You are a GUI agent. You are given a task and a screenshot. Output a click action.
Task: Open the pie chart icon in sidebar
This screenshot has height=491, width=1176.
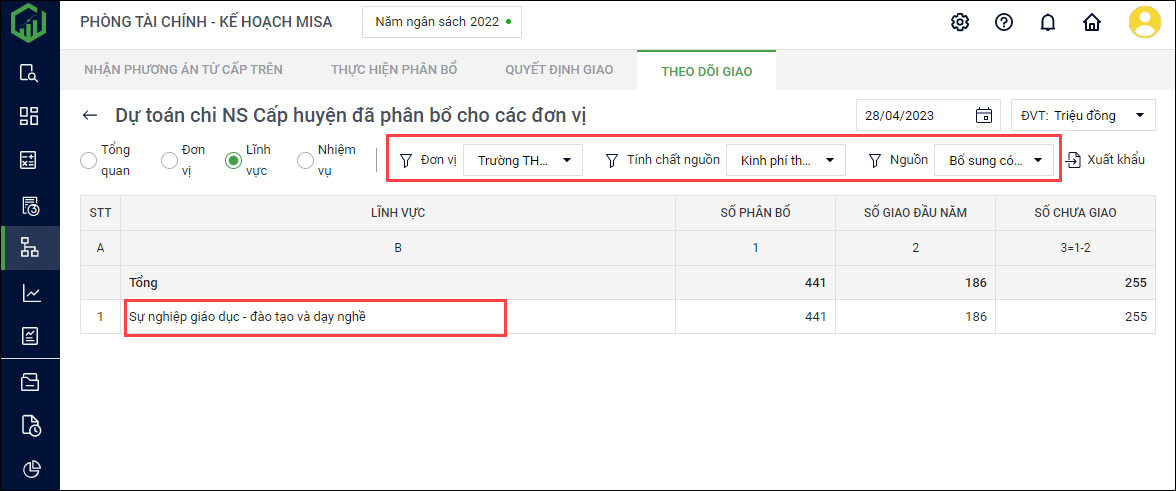30,468
